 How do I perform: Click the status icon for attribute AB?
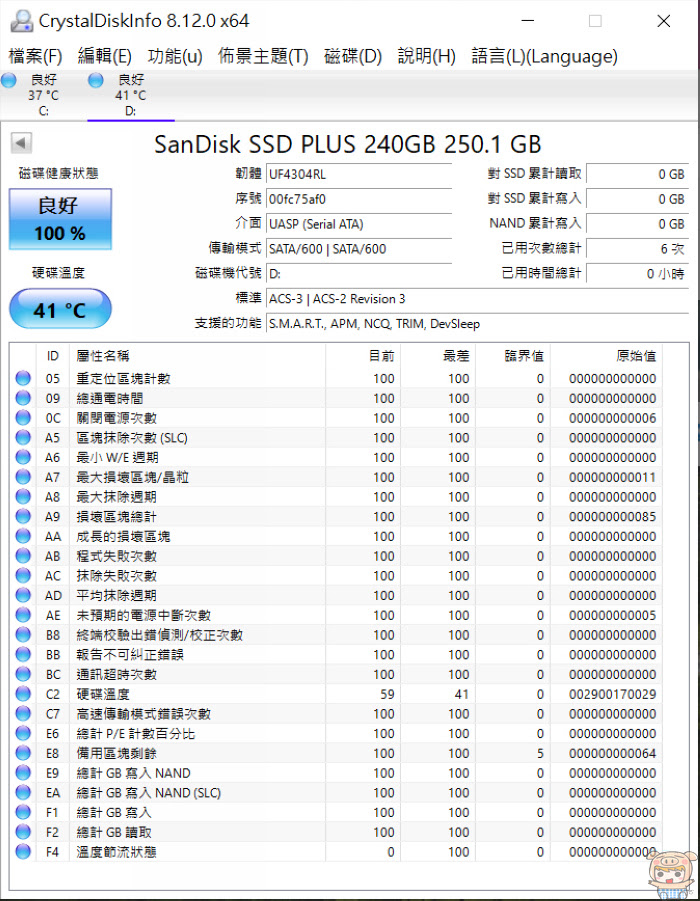(23, 556)
